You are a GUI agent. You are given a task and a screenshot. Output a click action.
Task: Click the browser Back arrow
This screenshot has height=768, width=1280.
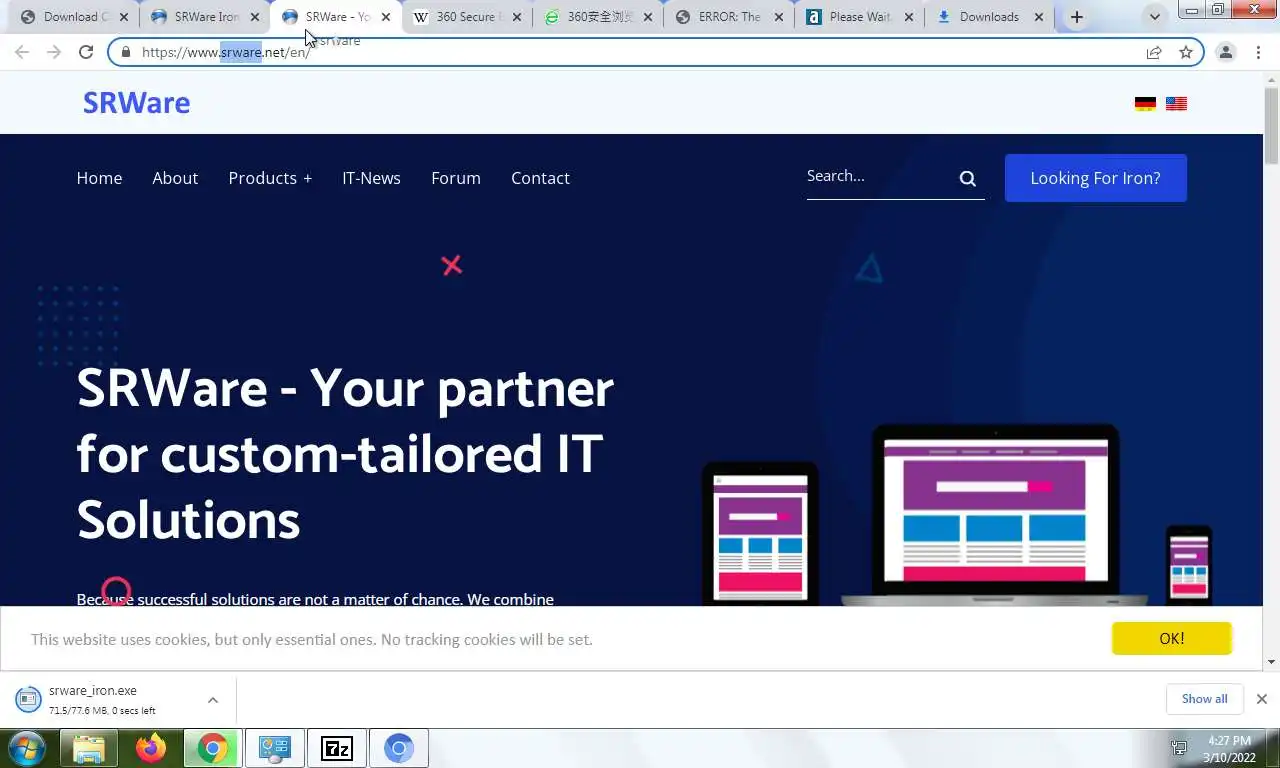22,52
